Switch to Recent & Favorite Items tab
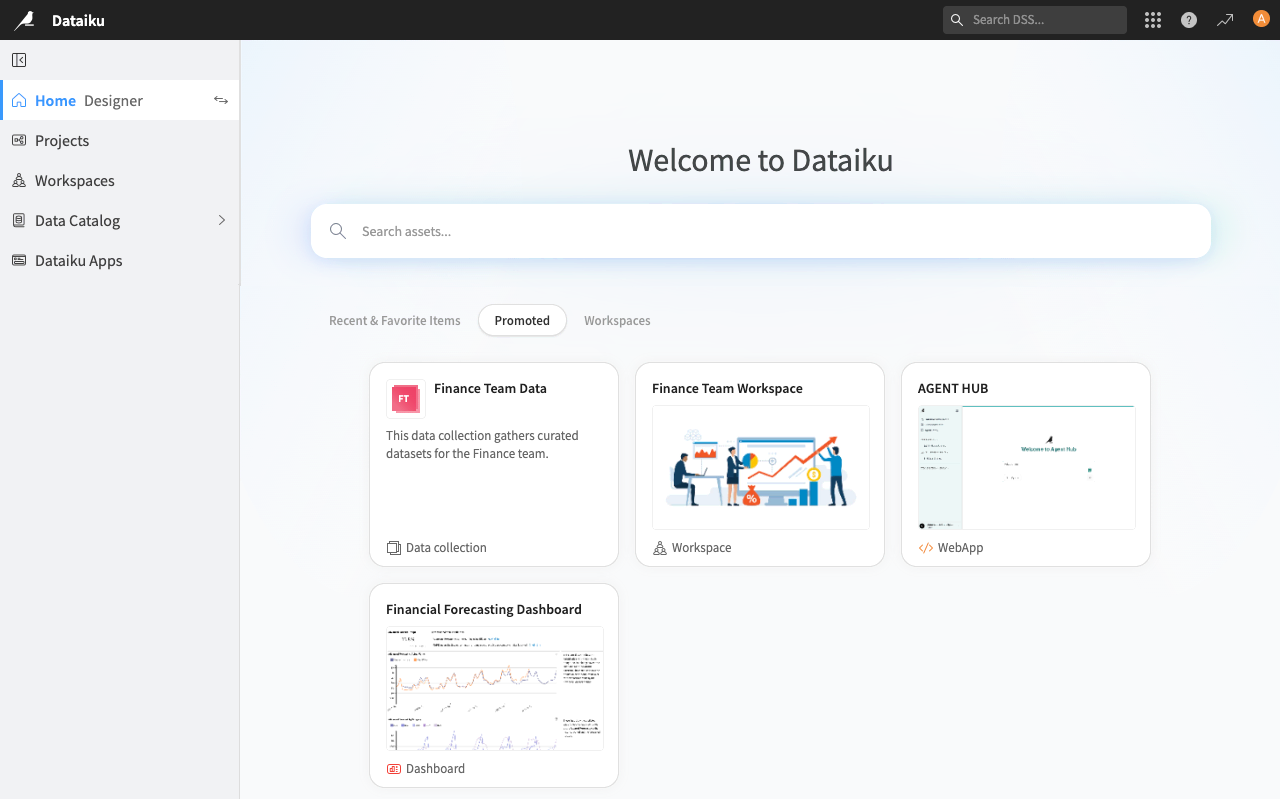Screen dimensions: 1280x799 tap(395, 321)
